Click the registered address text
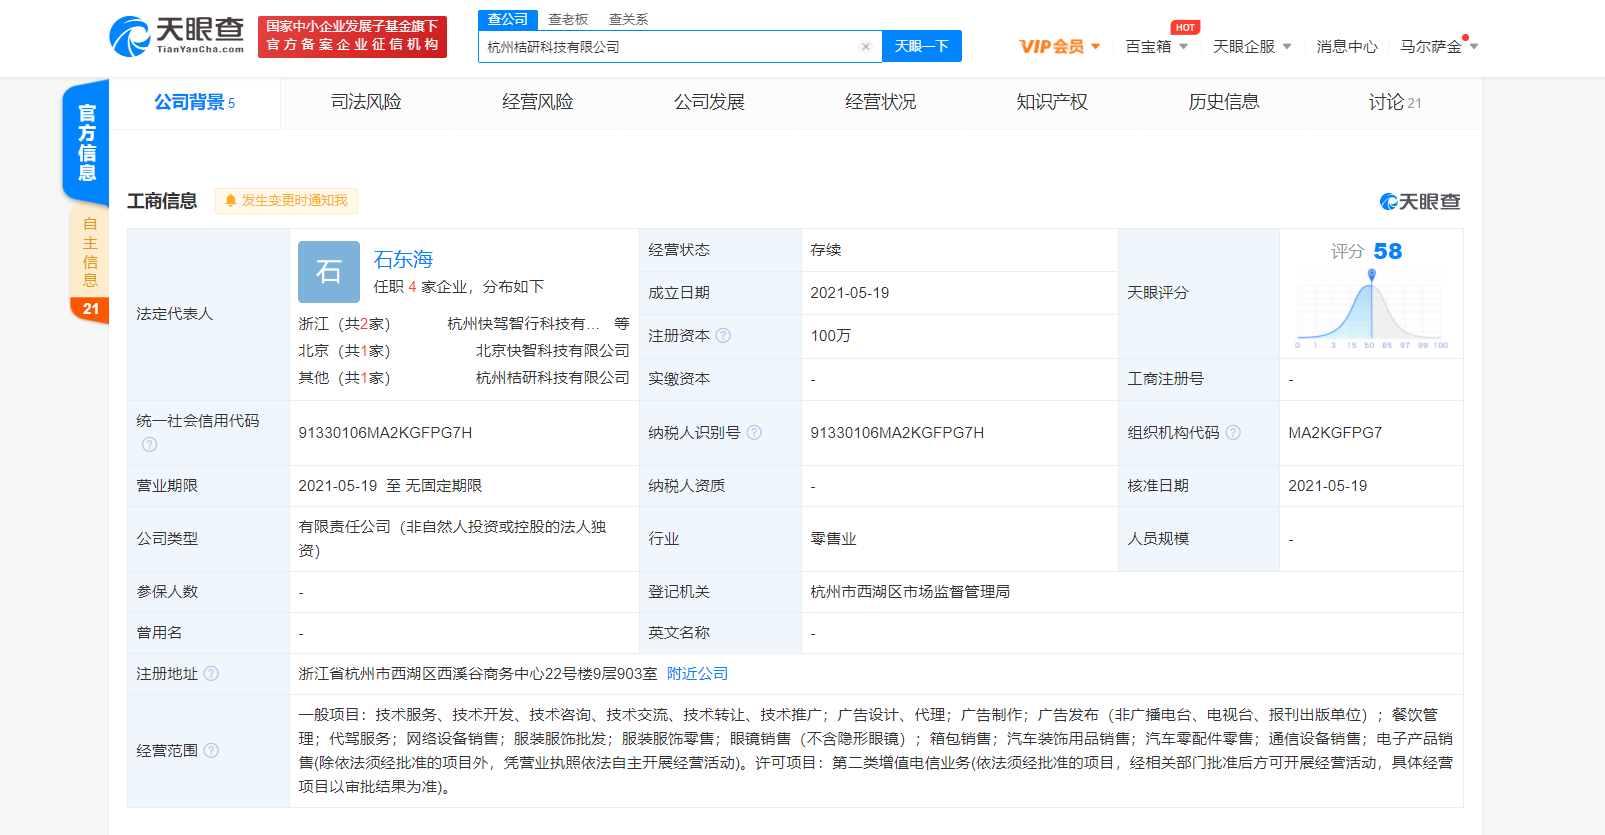 (478, 674)
